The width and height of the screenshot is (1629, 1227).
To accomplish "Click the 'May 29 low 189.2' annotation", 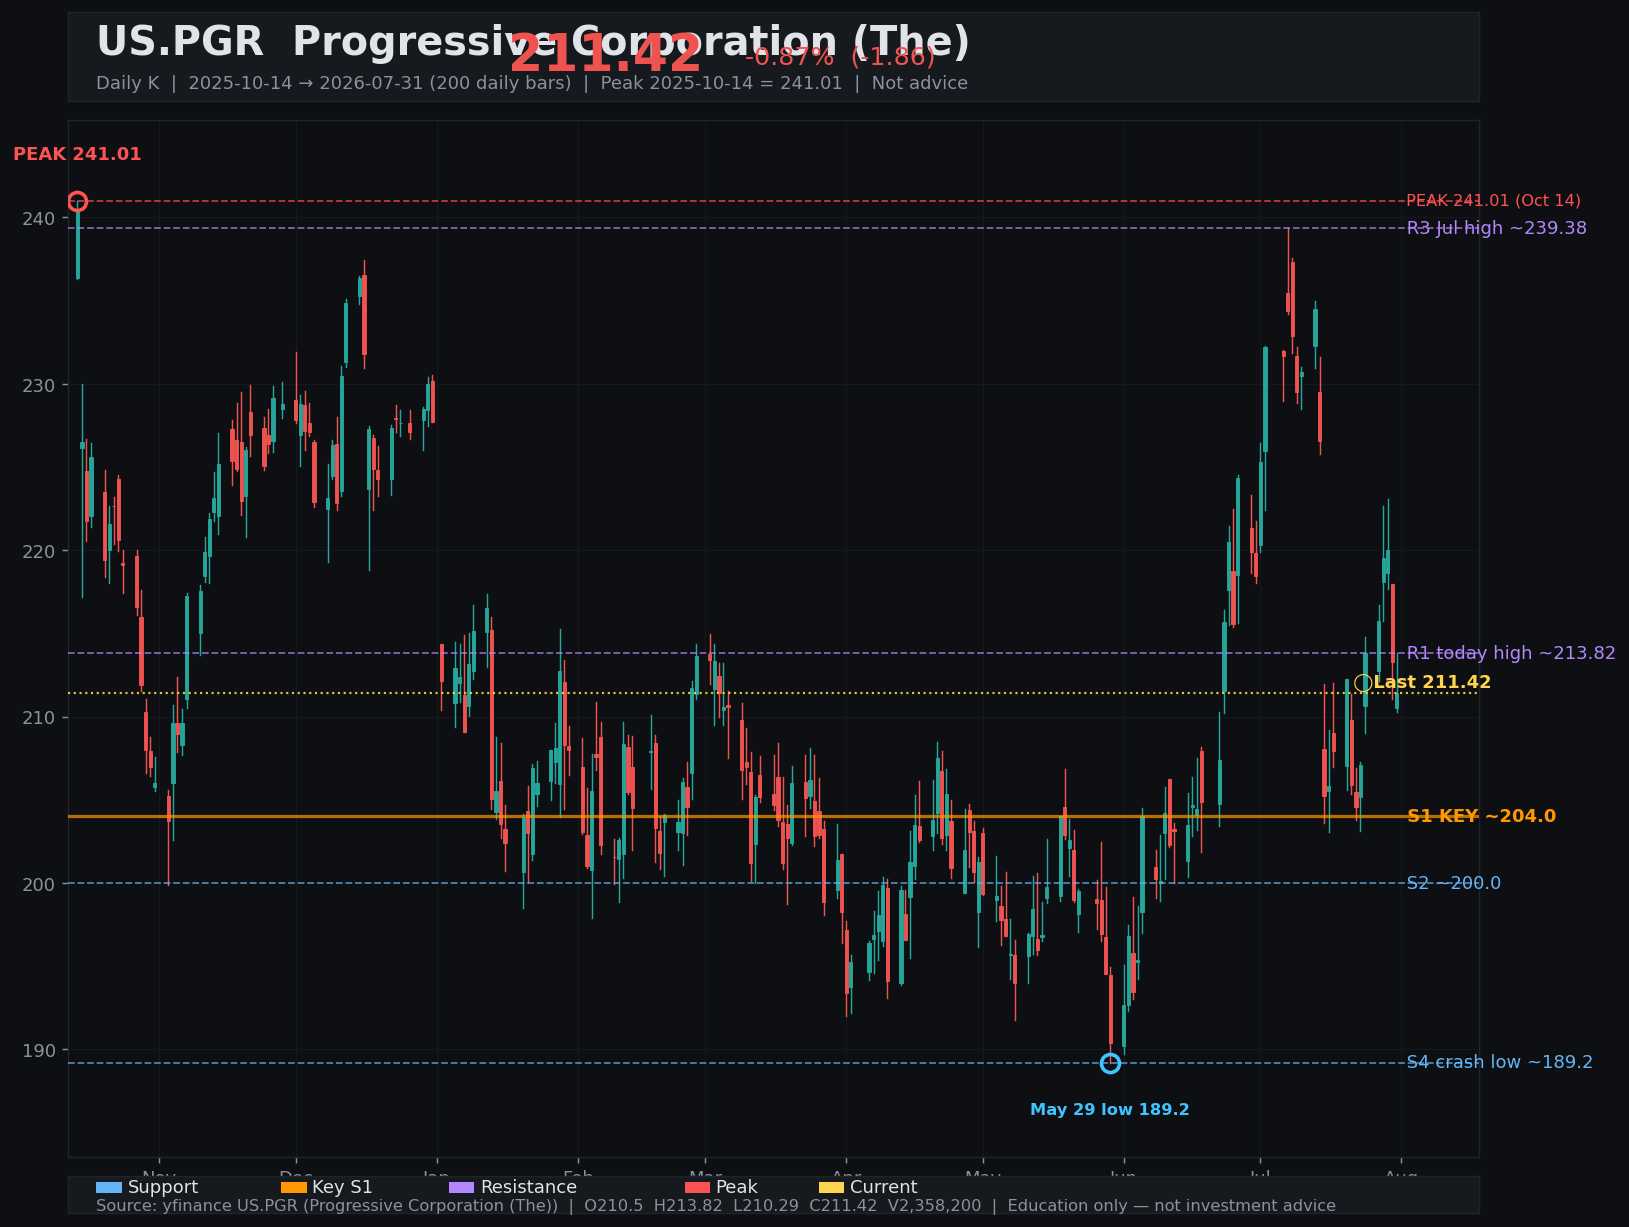I will pyautogui.click(x=1110, y=1110).
